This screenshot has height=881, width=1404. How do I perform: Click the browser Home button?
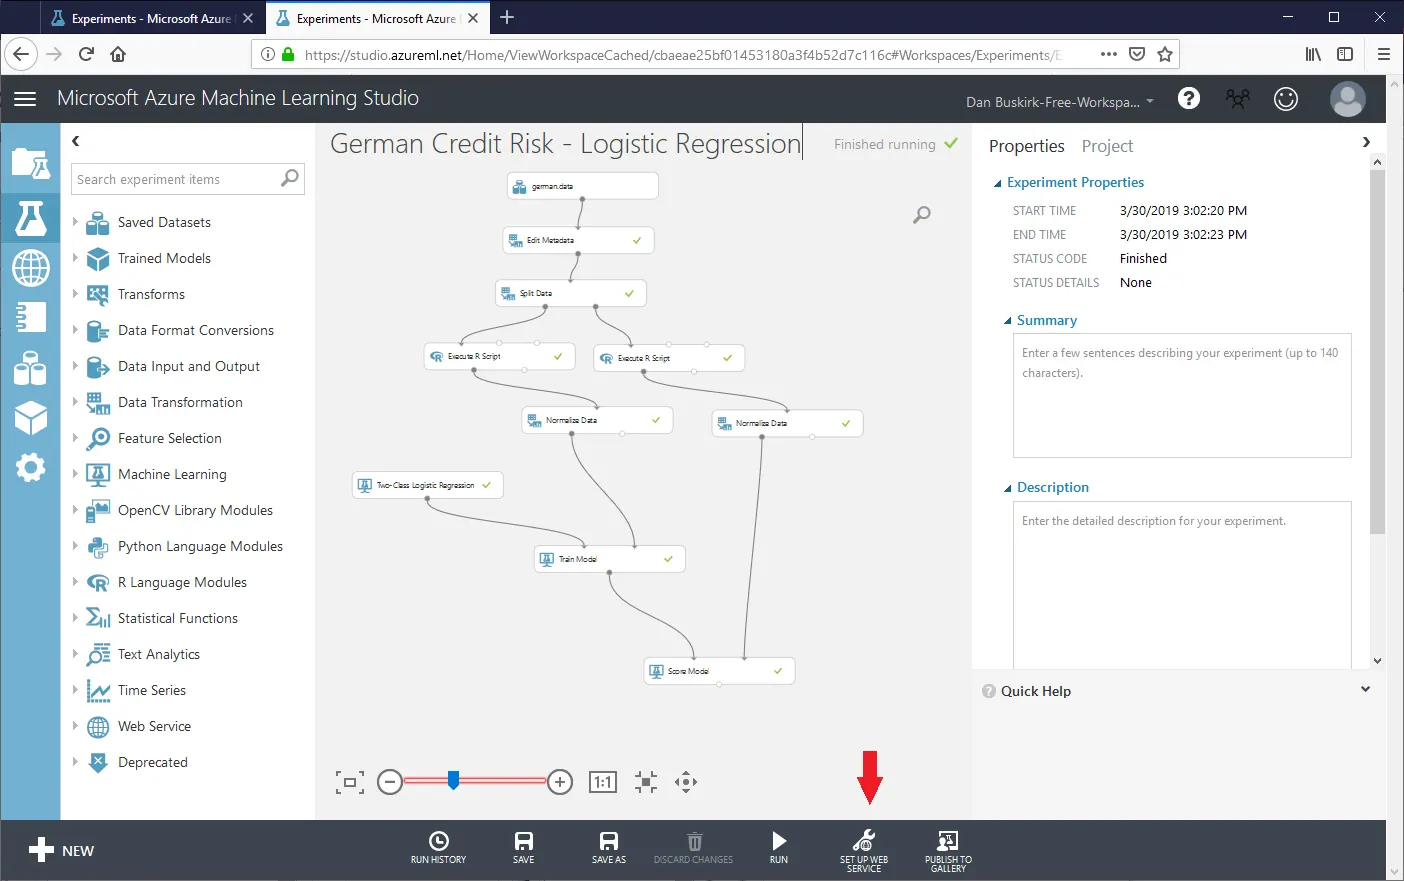[118, 54]
